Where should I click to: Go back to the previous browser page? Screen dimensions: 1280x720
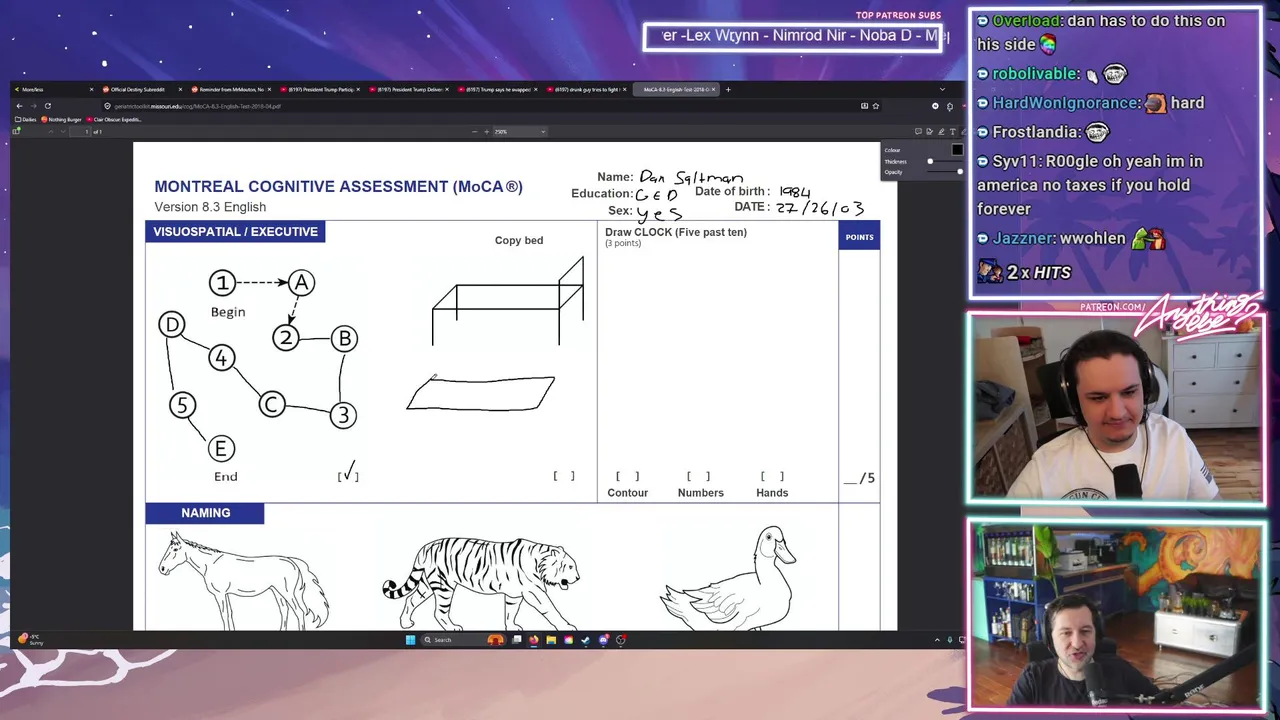tap(19, 106)
